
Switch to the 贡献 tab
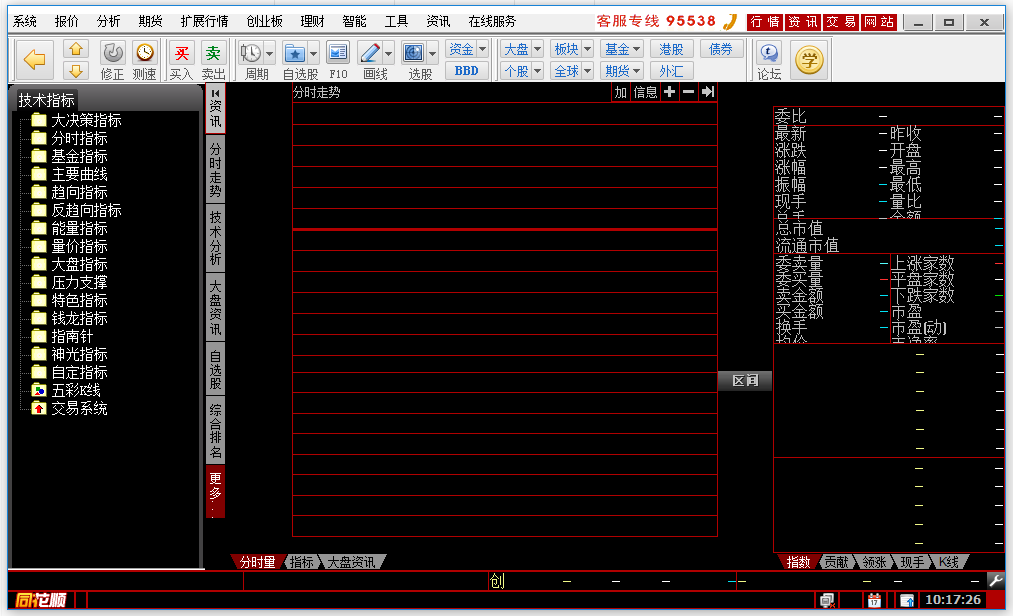836,562
